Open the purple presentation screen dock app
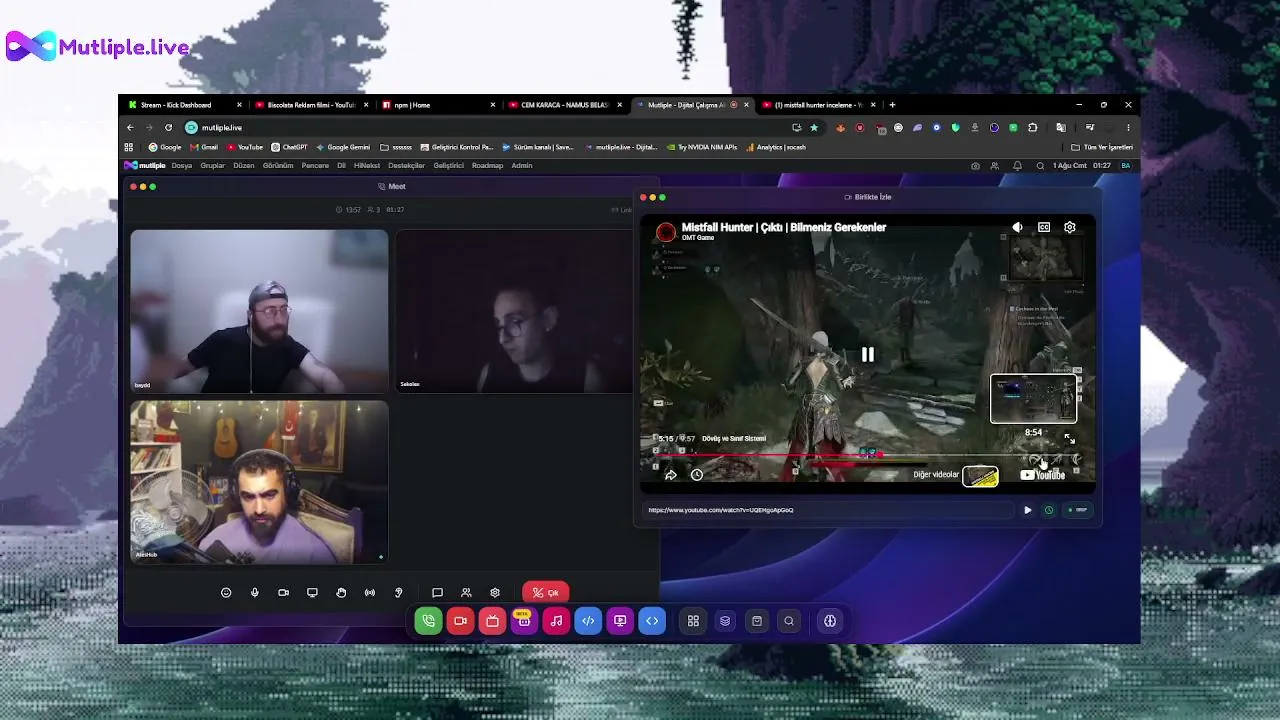This screenshot has height=720, width=1280. 620,621
